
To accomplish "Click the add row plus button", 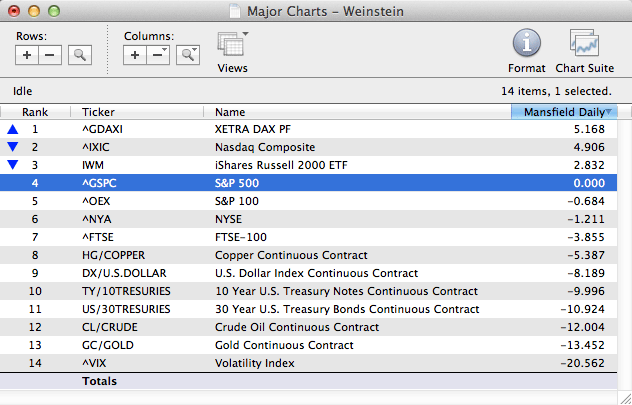I will pyautogui.click(x=28, y=56).
